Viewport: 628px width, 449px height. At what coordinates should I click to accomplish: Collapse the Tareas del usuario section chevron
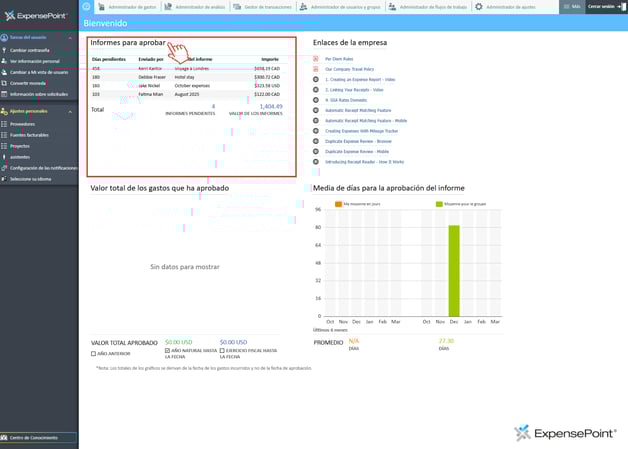click(x=70, y=38)
